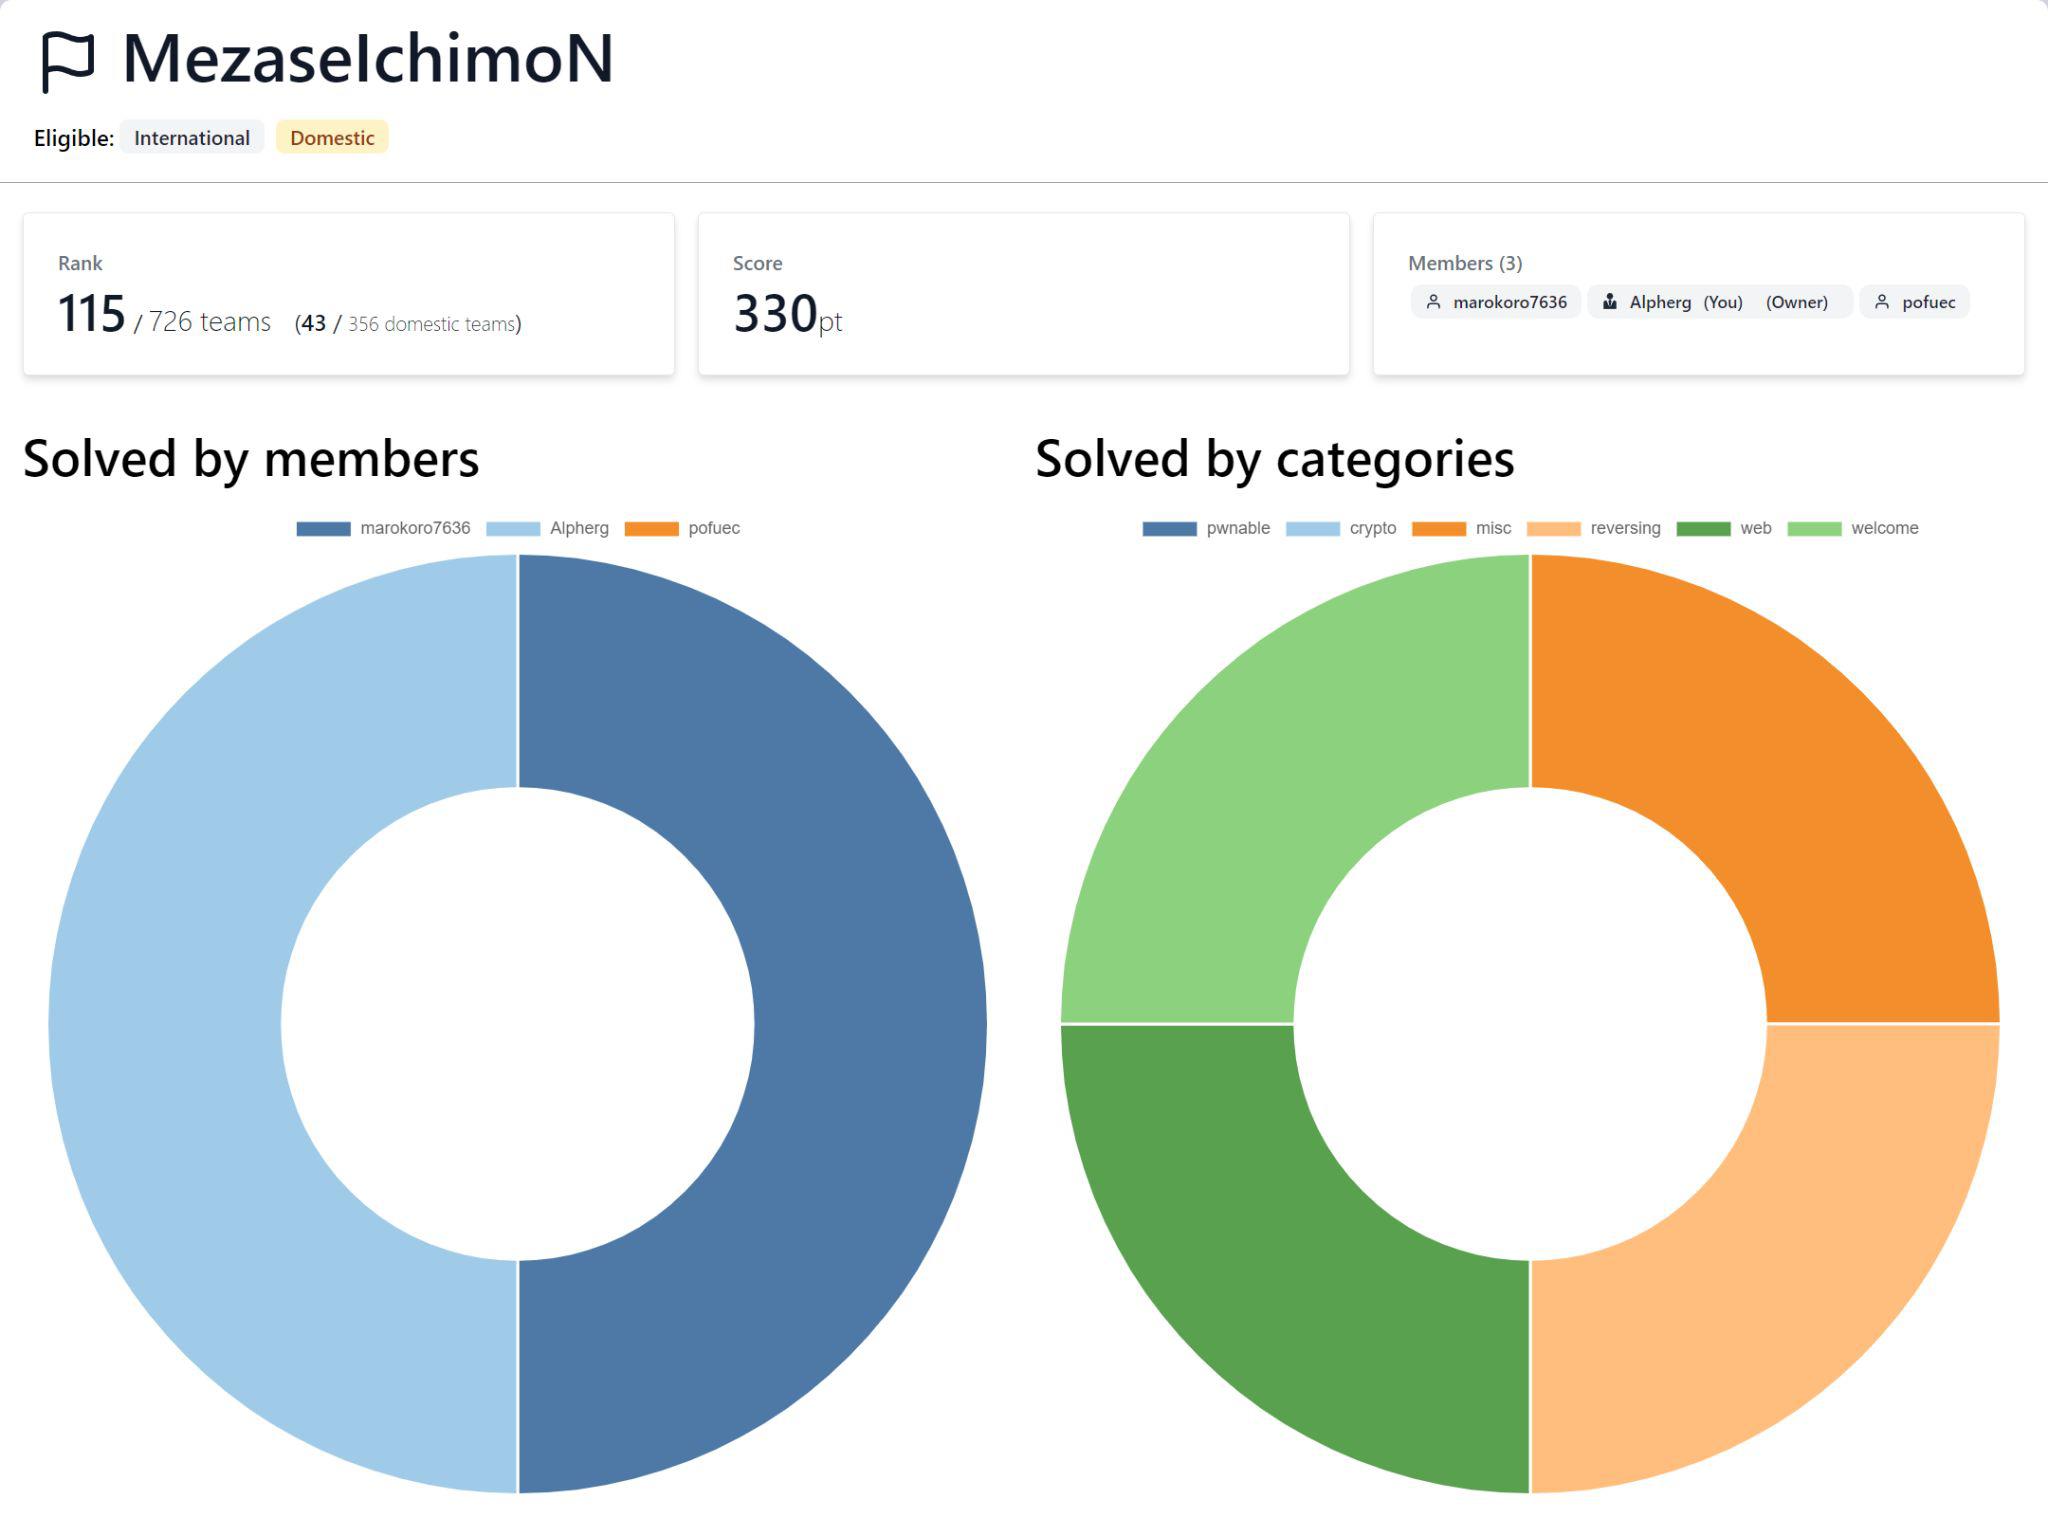Click the light blue members donut segment
2048x1519 pixels.
click(165, 1023)
